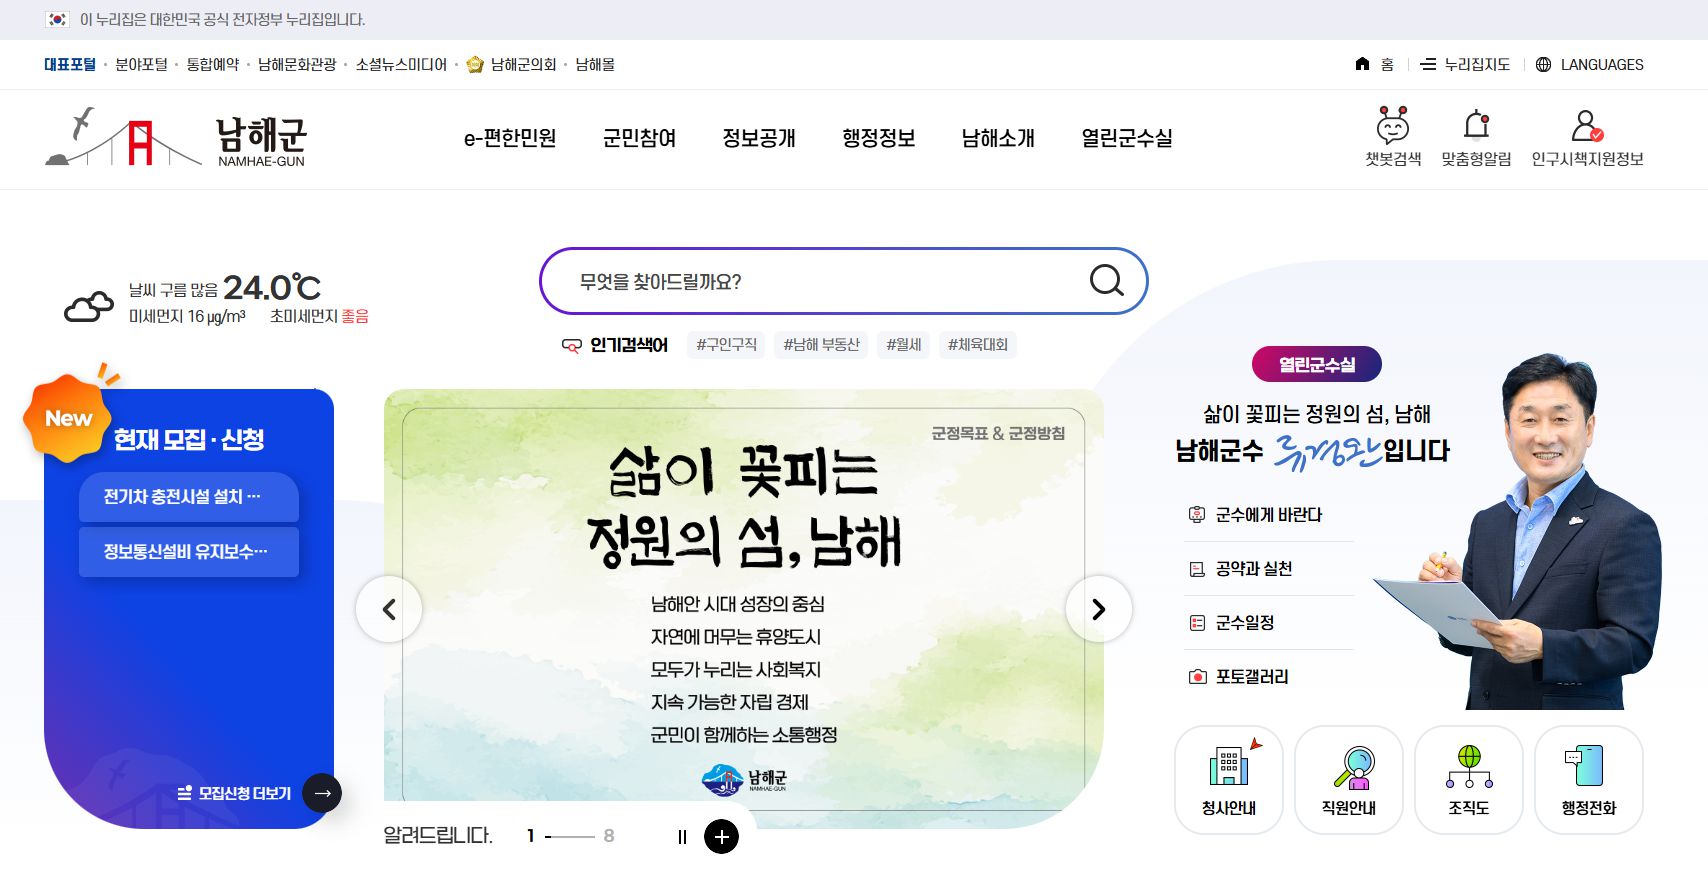Open the 군민참여 menu
Viewport: 1708px width, 896px height.
pos(640,138)
